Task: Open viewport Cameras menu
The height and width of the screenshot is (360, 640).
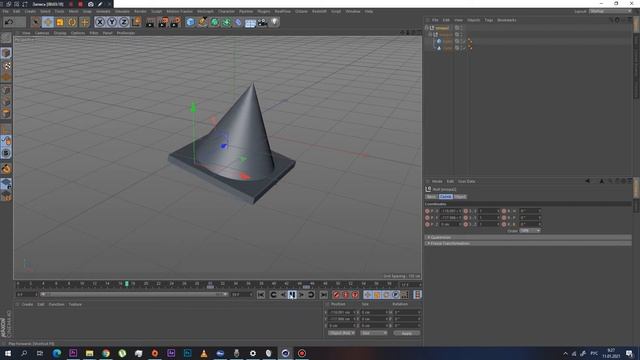Action: [42, 33]
